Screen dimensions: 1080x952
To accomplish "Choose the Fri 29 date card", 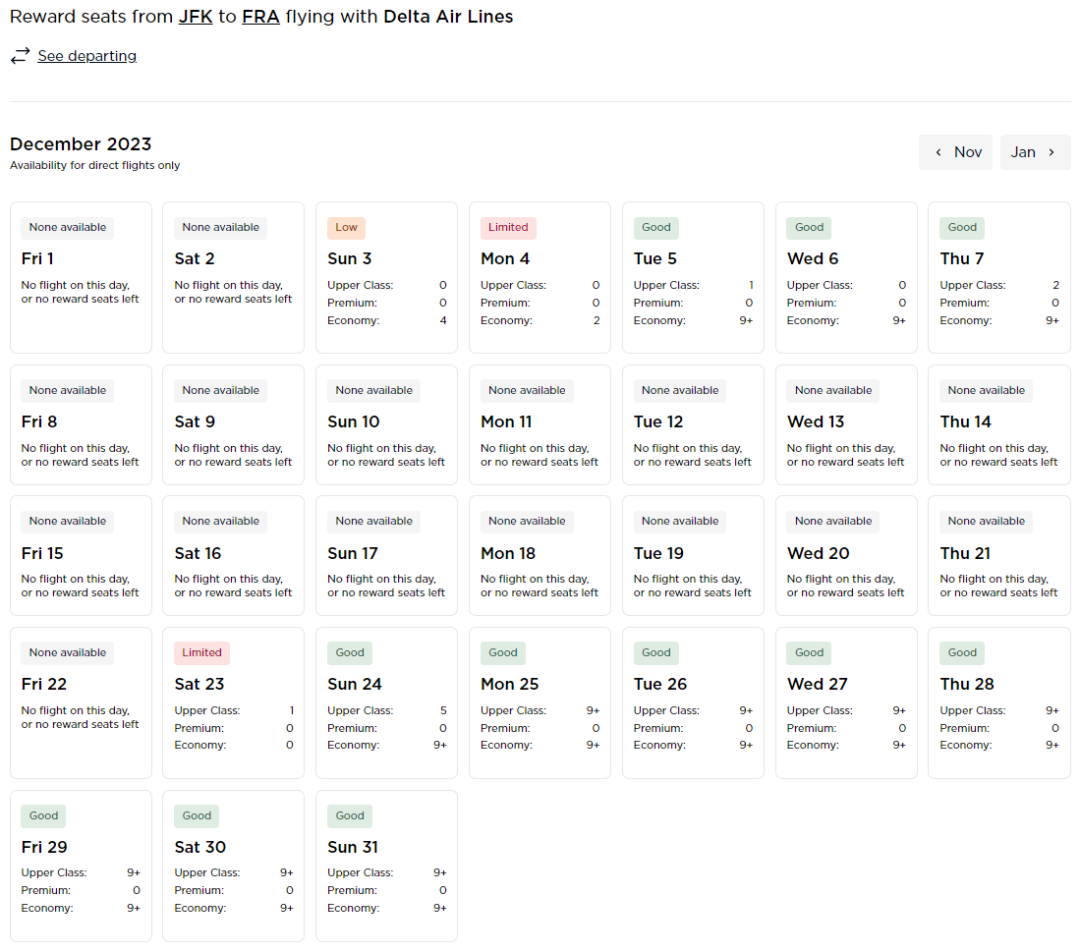I will coord(80,865).
